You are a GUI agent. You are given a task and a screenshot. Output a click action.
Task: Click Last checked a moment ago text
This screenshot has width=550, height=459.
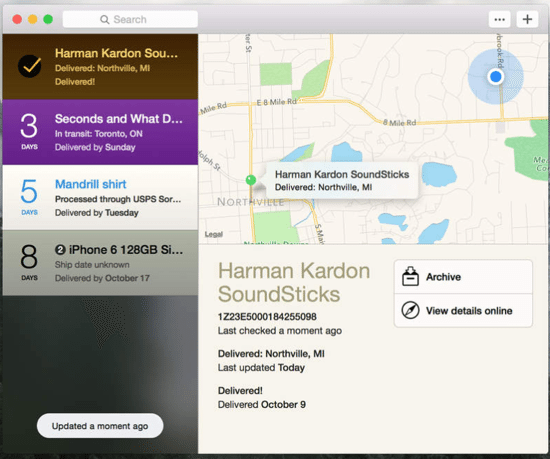[x=280, y=331]
